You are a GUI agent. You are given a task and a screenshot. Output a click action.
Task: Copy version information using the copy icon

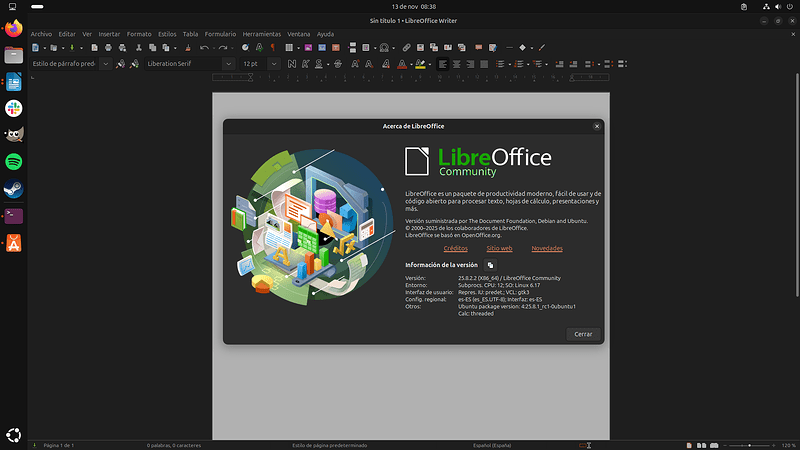490,264
